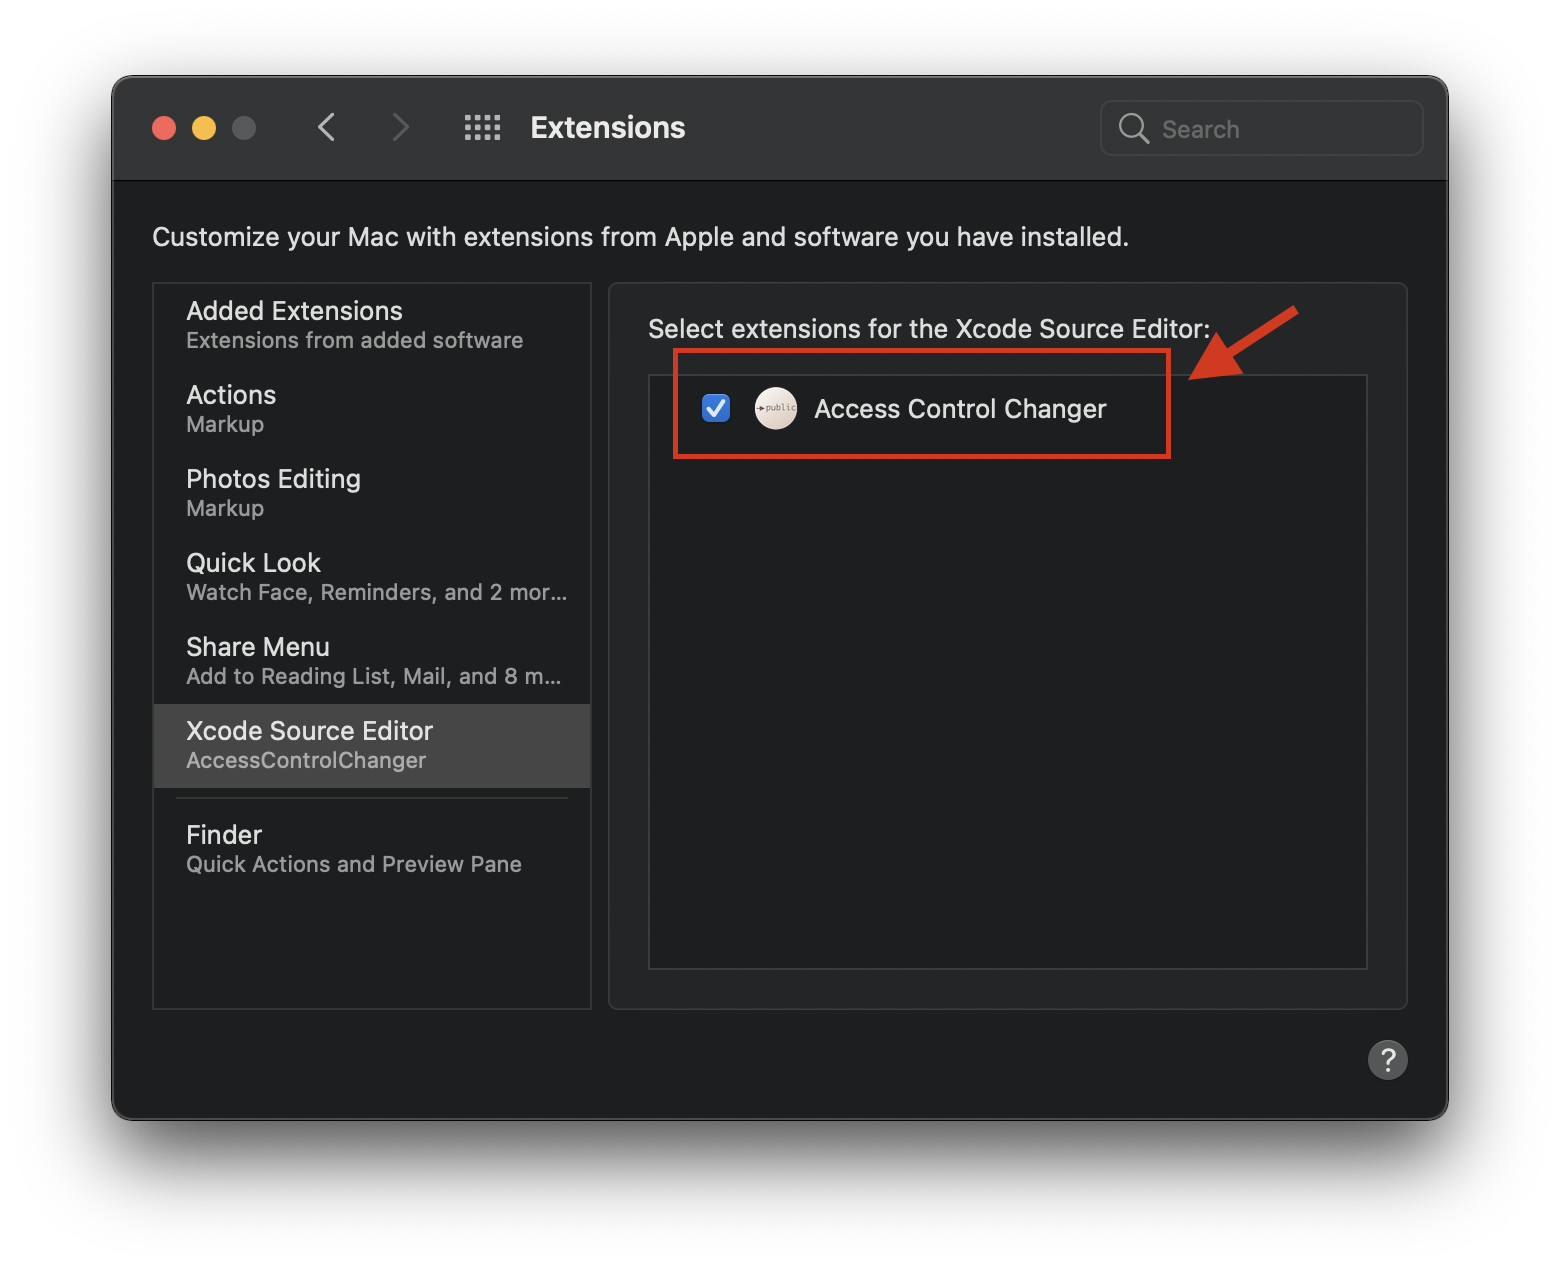
Task: Uncheck the Access Control Changer checkbox
Action: point(716,408)
